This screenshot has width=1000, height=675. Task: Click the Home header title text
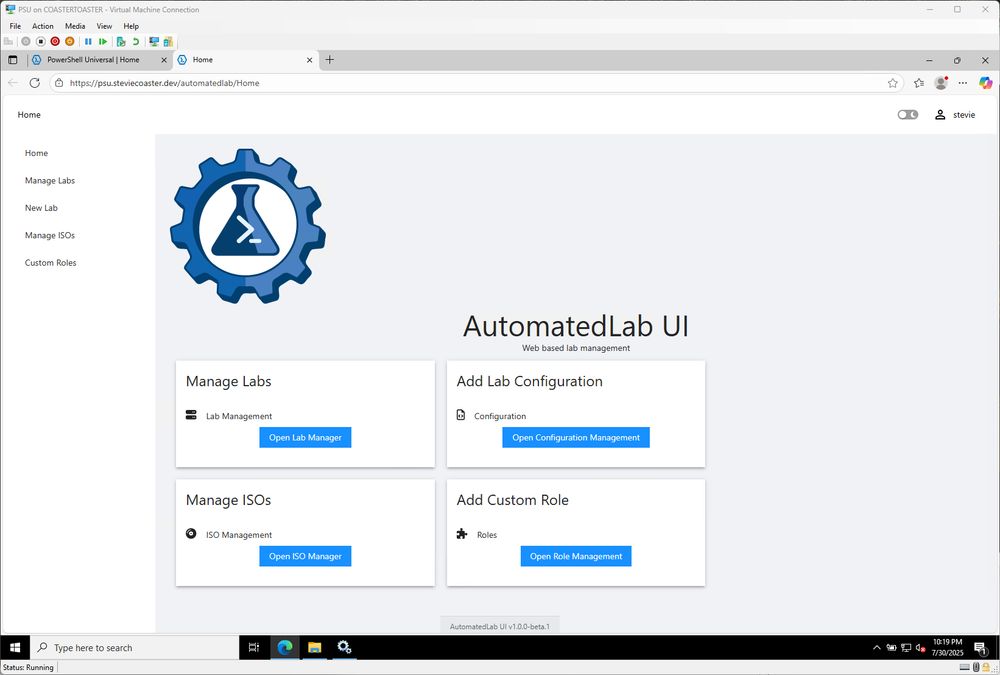click(x=29, y=115)
